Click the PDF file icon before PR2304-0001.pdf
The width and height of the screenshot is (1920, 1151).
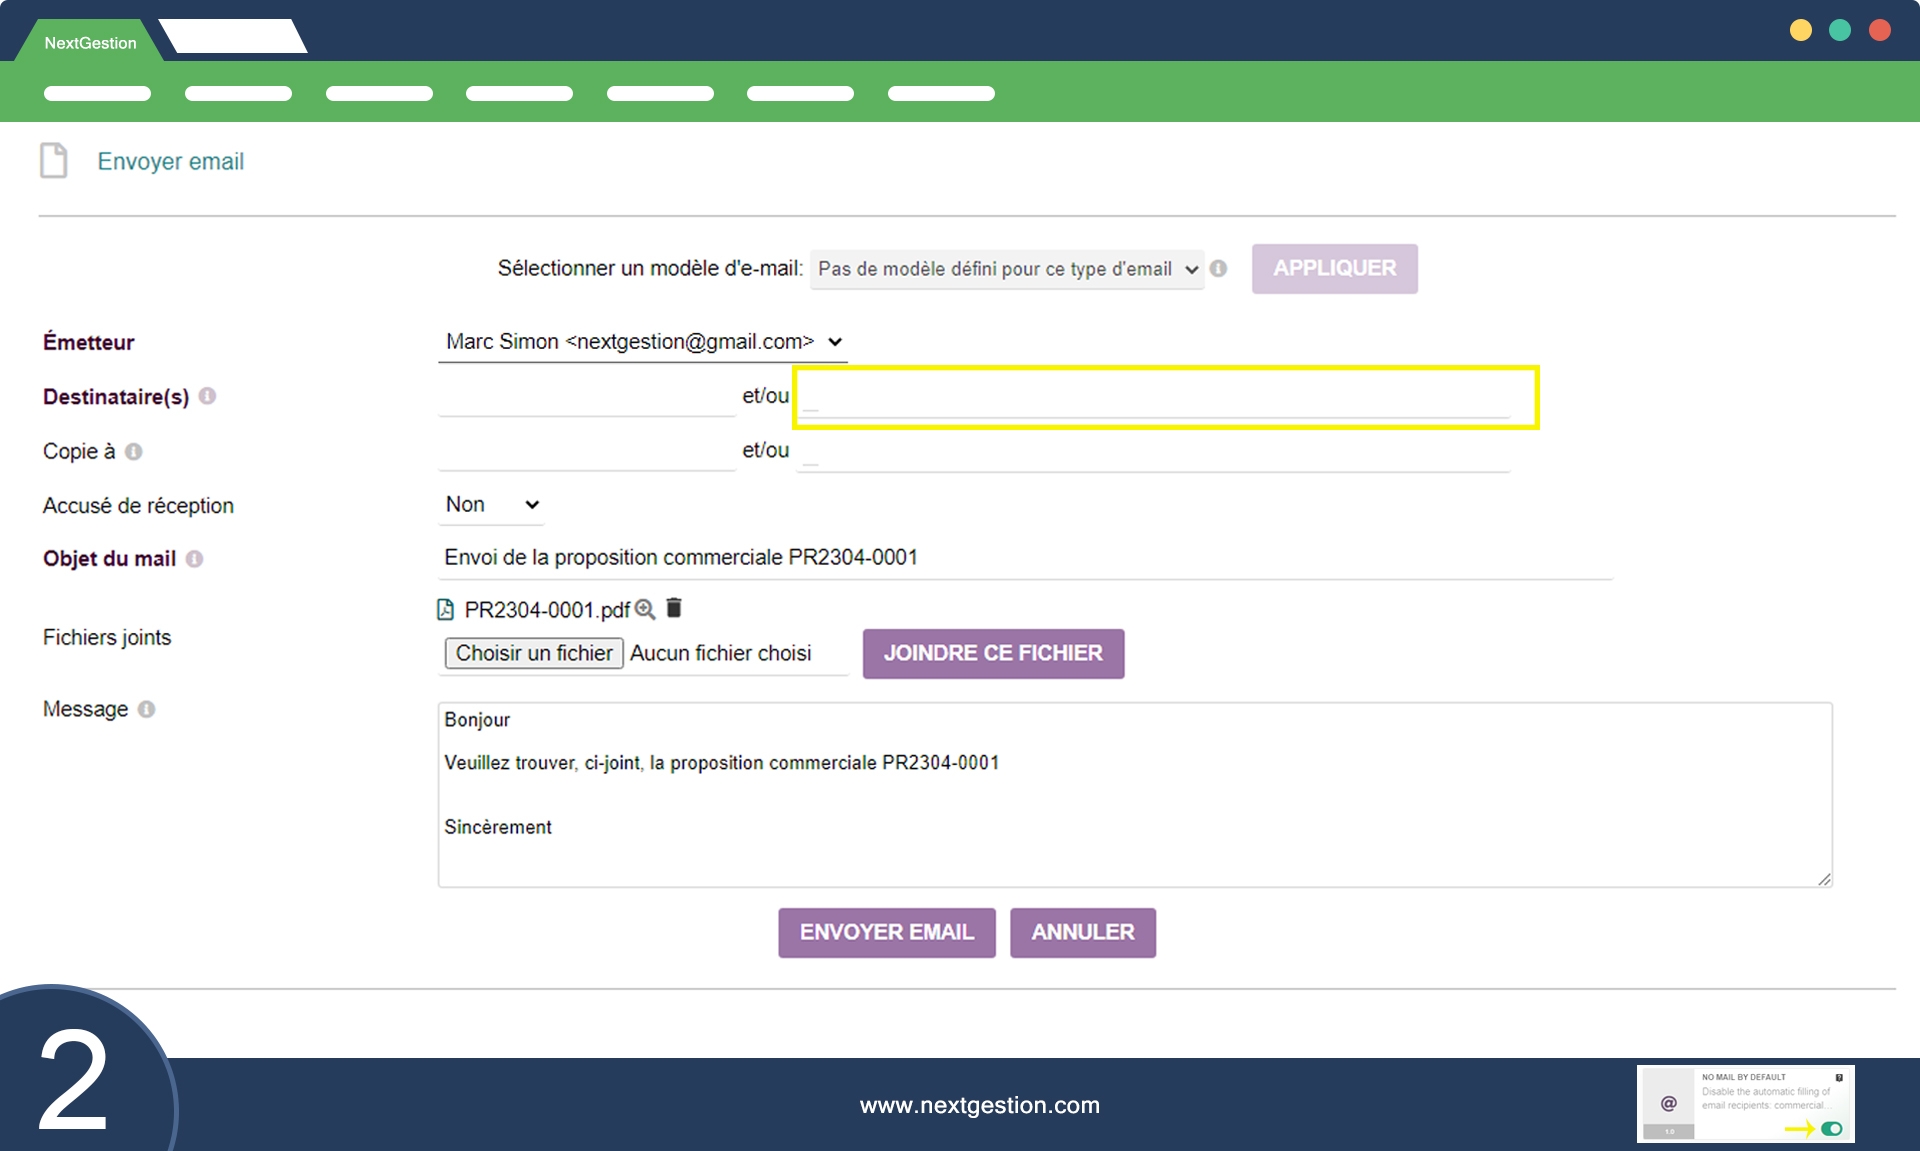click(446, 610)
